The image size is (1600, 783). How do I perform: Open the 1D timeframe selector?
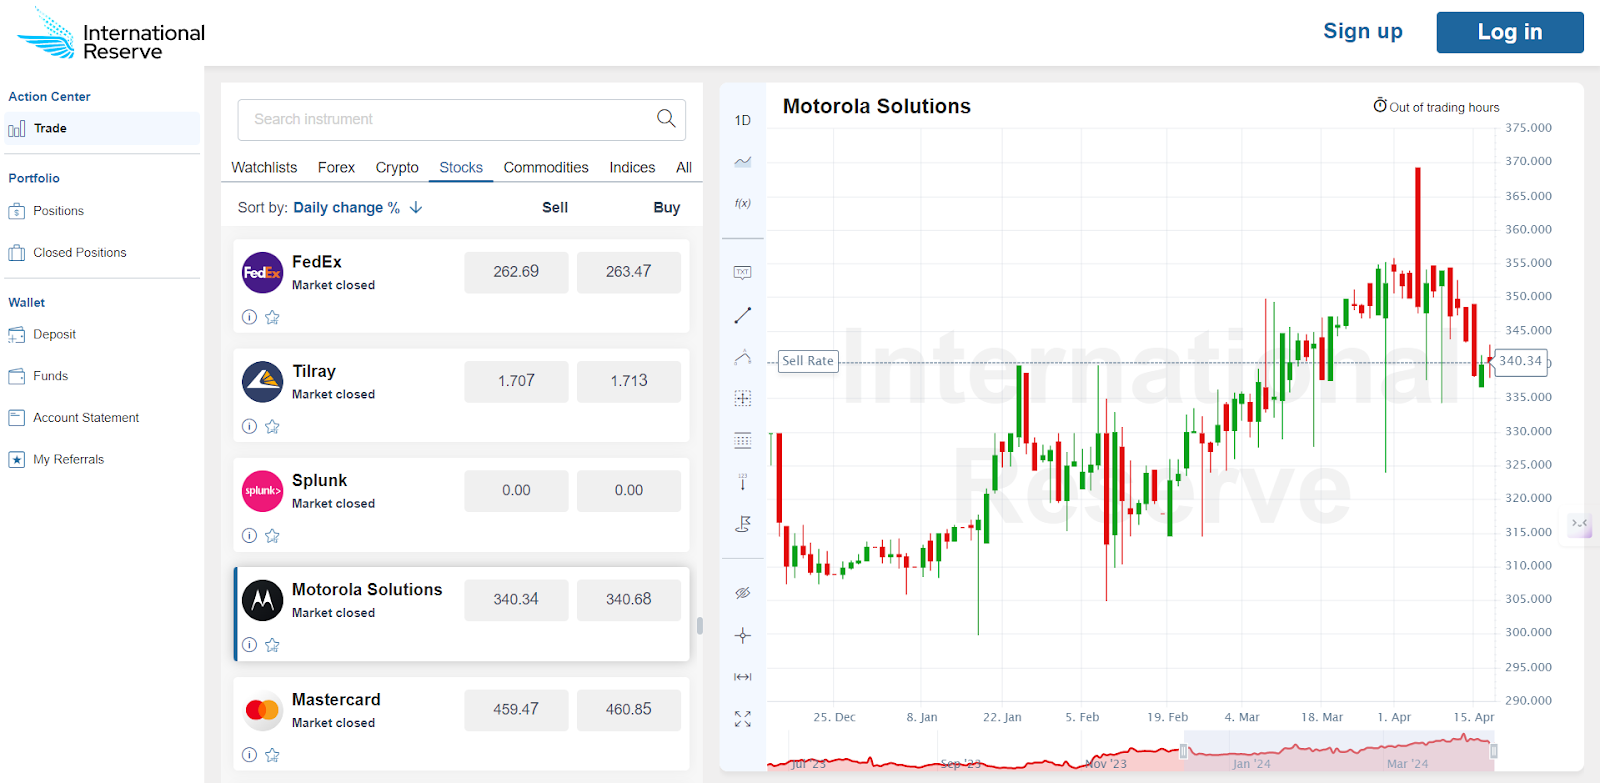742,120
